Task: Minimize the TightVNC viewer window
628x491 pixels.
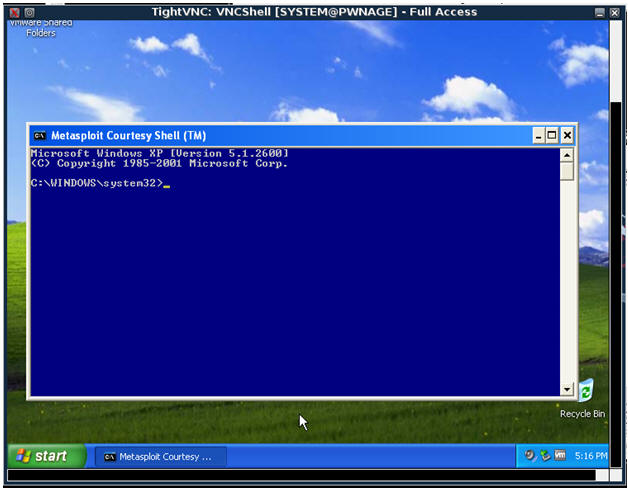Action: coord(599,12)
